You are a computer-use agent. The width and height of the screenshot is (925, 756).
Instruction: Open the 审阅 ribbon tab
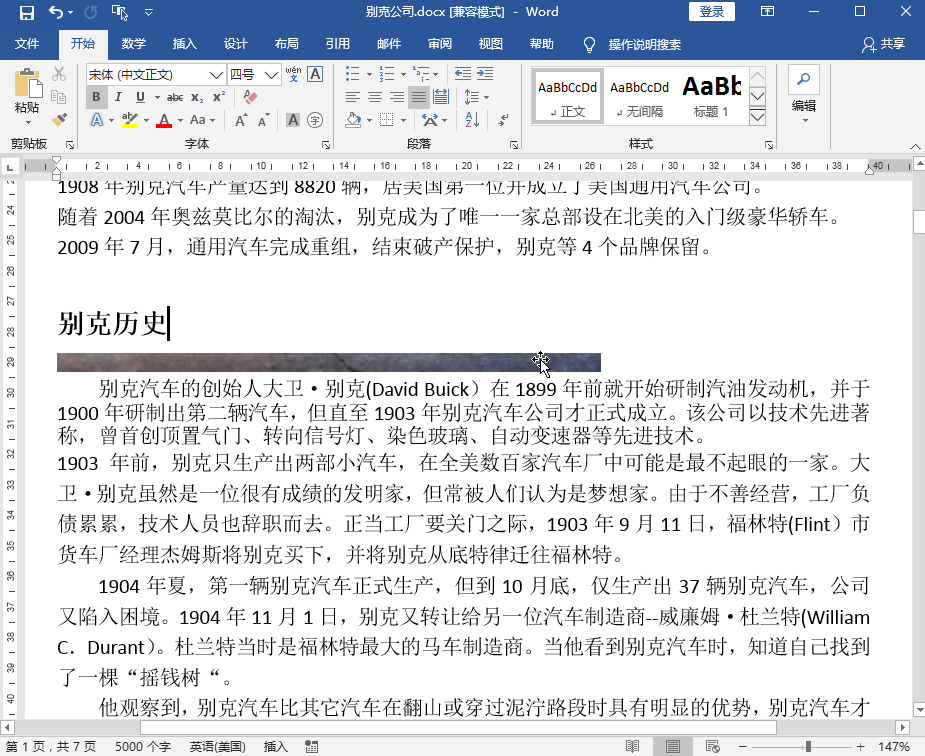[x=440, y=44]
